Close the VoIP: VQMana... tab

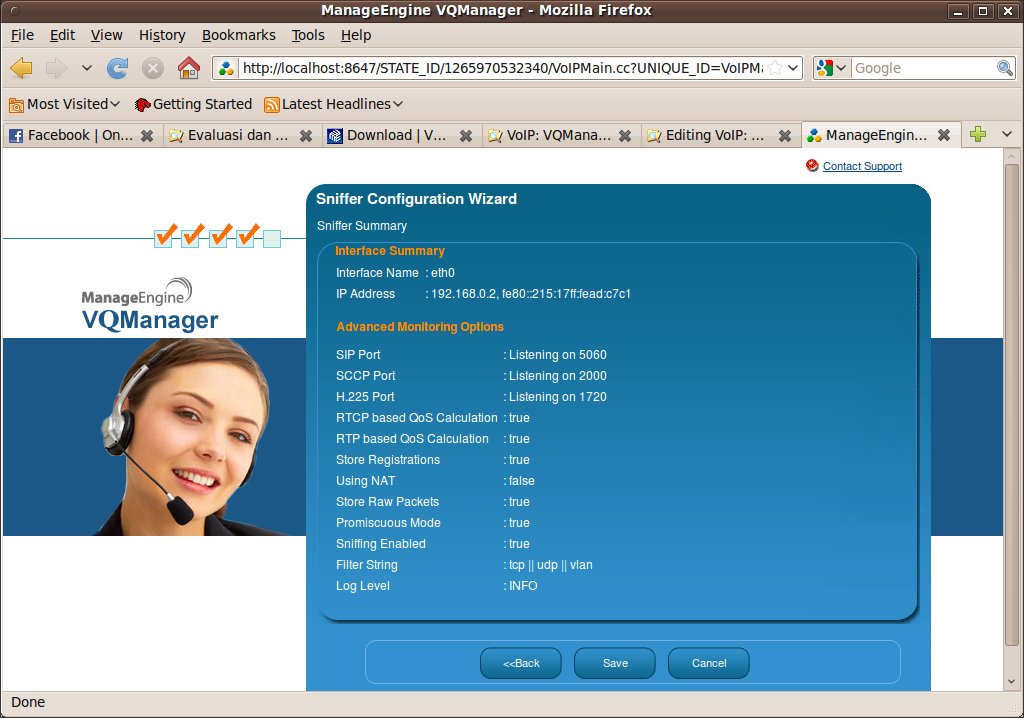(x=625, y=135)
